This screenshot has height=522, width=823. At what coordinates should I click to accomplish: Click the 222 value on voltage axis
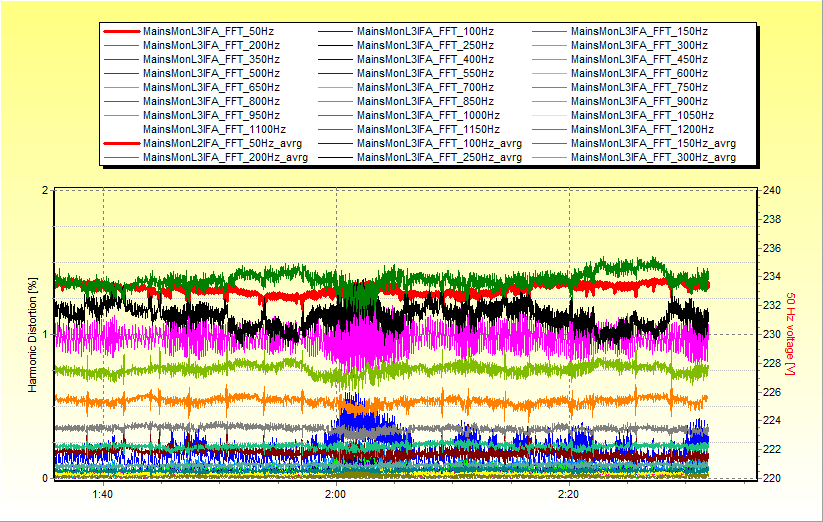pos(772,450)
